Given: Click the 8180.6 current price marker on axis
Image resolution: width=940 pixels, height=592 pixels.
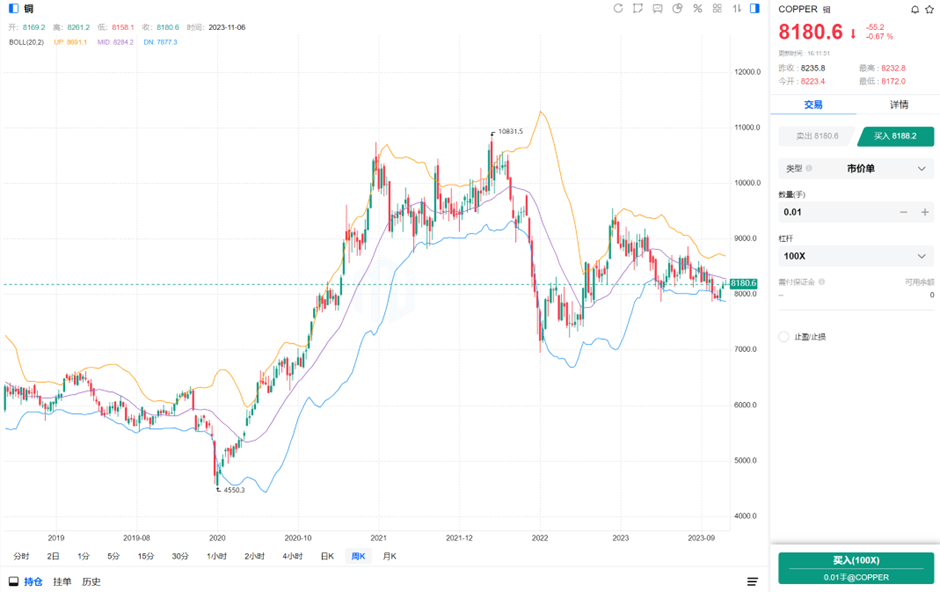Looking at the screenshot, I should [x=745, y=284].
